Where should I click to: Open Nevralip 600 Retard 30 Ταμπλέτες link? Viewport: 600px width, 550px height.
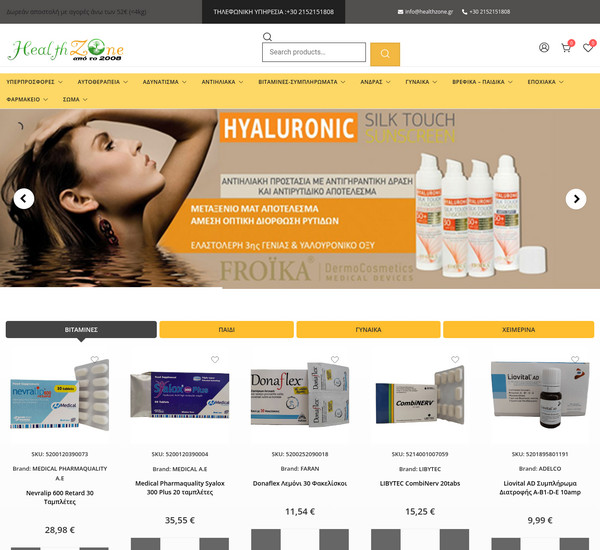(x=60, y=497)
